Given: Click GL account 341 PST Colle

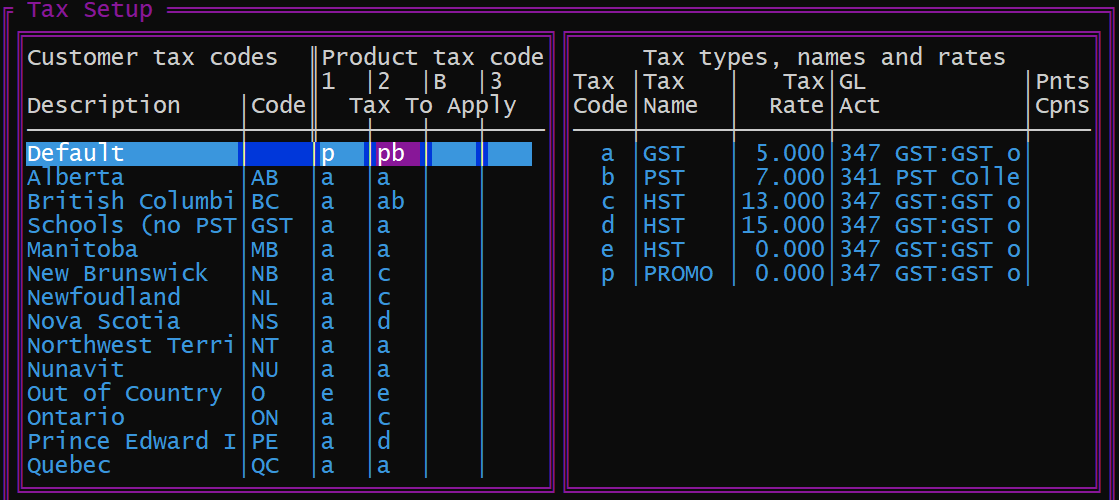Looking at the screenshot, I should (930, 178).
